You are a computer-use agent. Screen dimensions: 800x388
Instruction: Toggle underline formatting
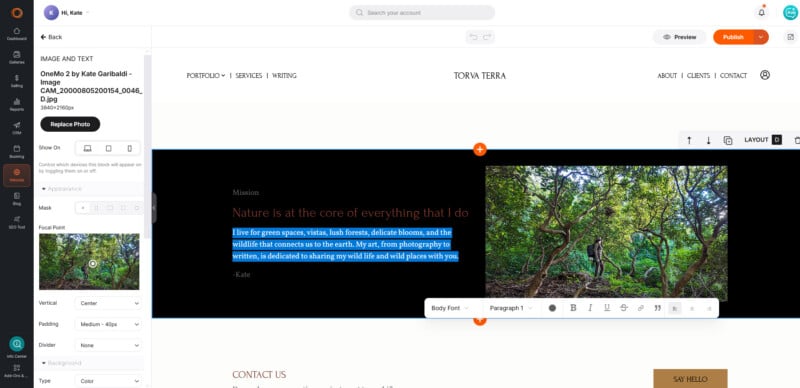[607, 308]
